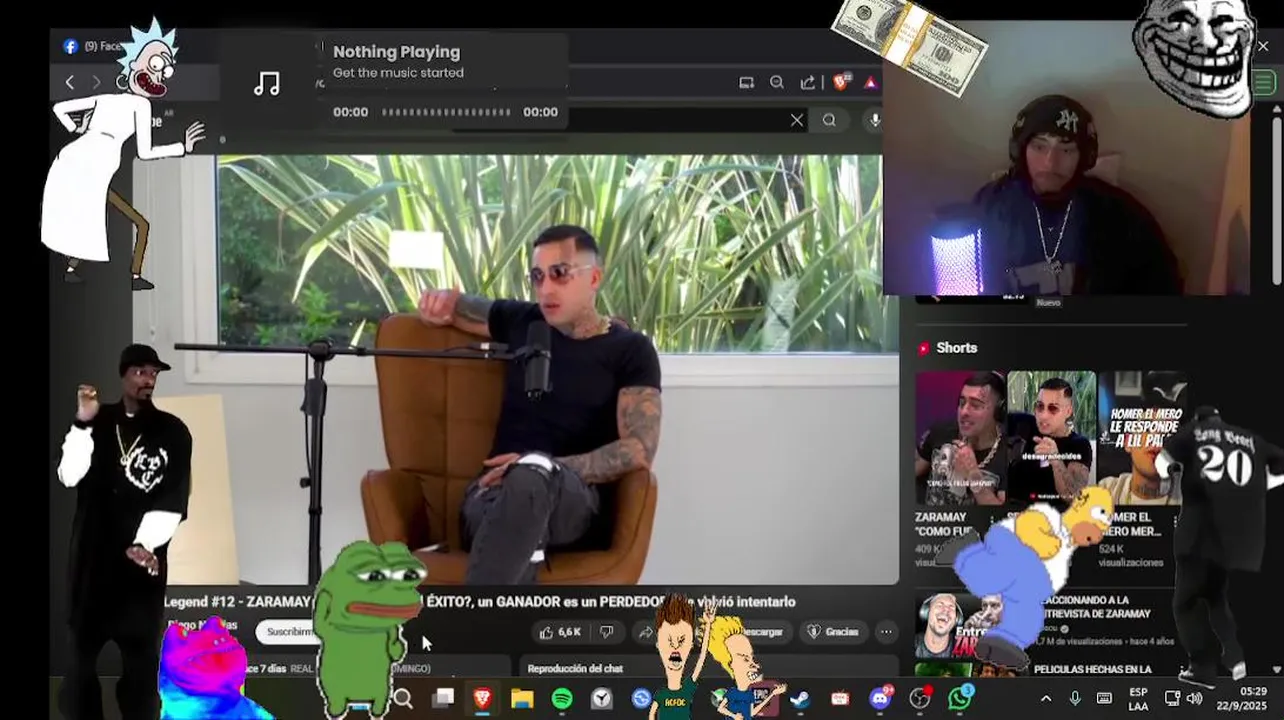Click the Brave browser taskbar icon
Image resolution: width=1284 pixels, height=720 pixels.
482,698
